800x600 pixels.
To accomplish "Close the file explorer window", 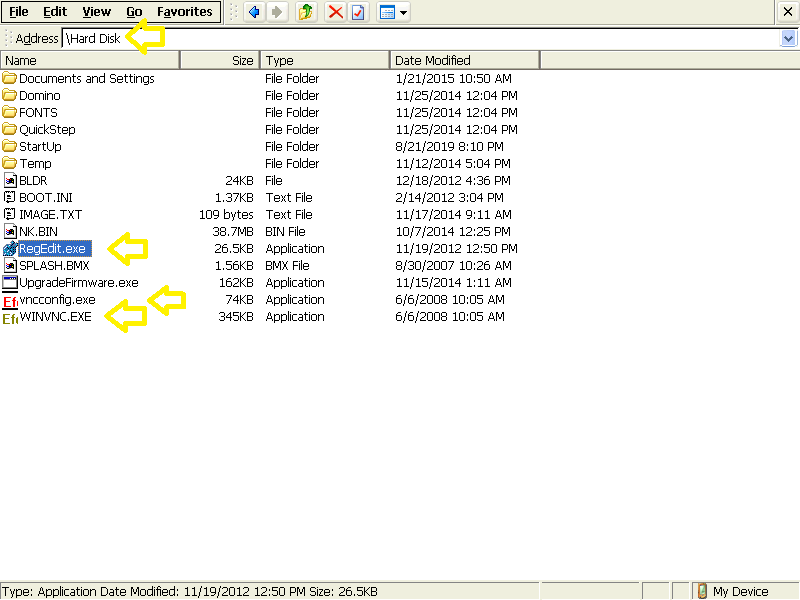I will pos(787,12).
